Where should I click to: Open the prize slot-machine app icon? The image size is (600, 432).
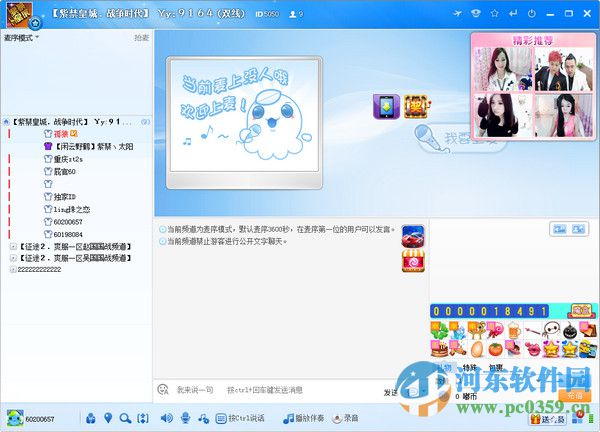tap(417, 106)
